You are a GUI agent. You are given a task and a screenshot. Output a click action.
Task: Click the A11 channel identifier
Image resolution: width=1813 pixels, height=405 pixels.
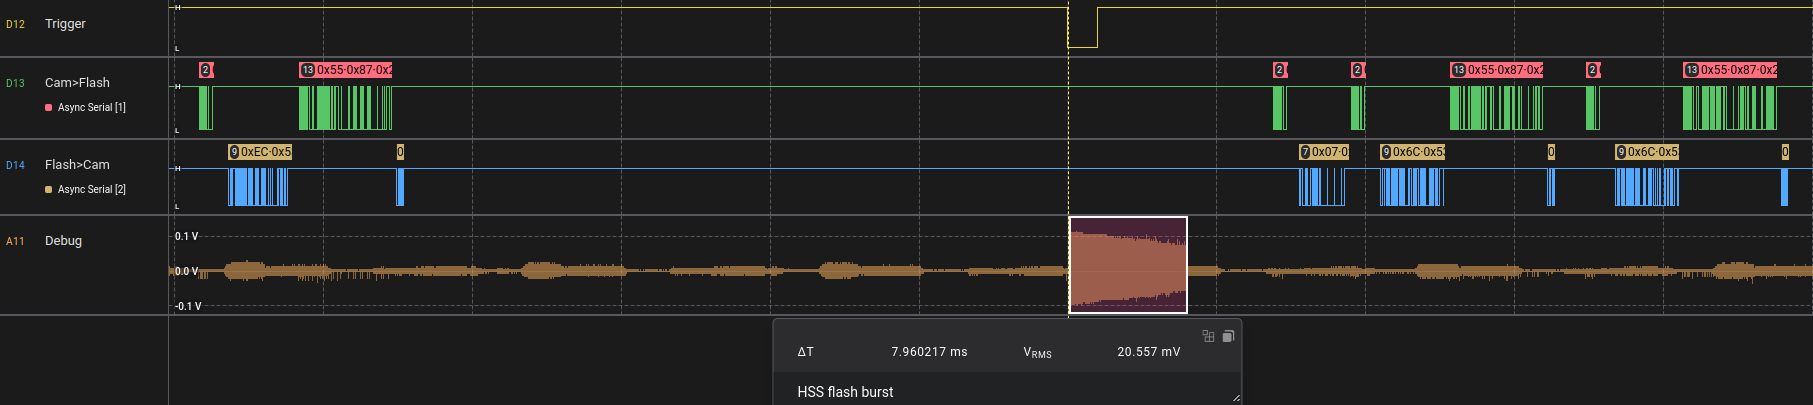pos(15,241)
